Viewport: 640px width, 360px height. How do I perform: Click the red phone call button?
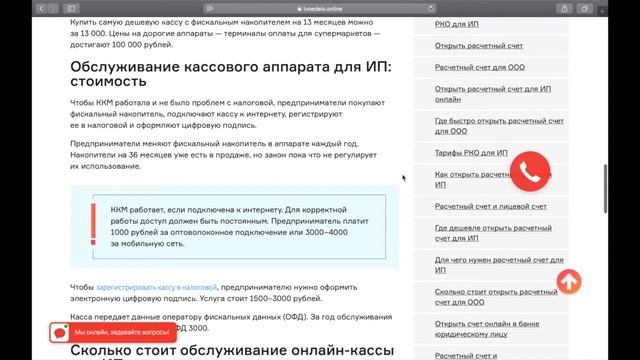click(x=530, y=171)
